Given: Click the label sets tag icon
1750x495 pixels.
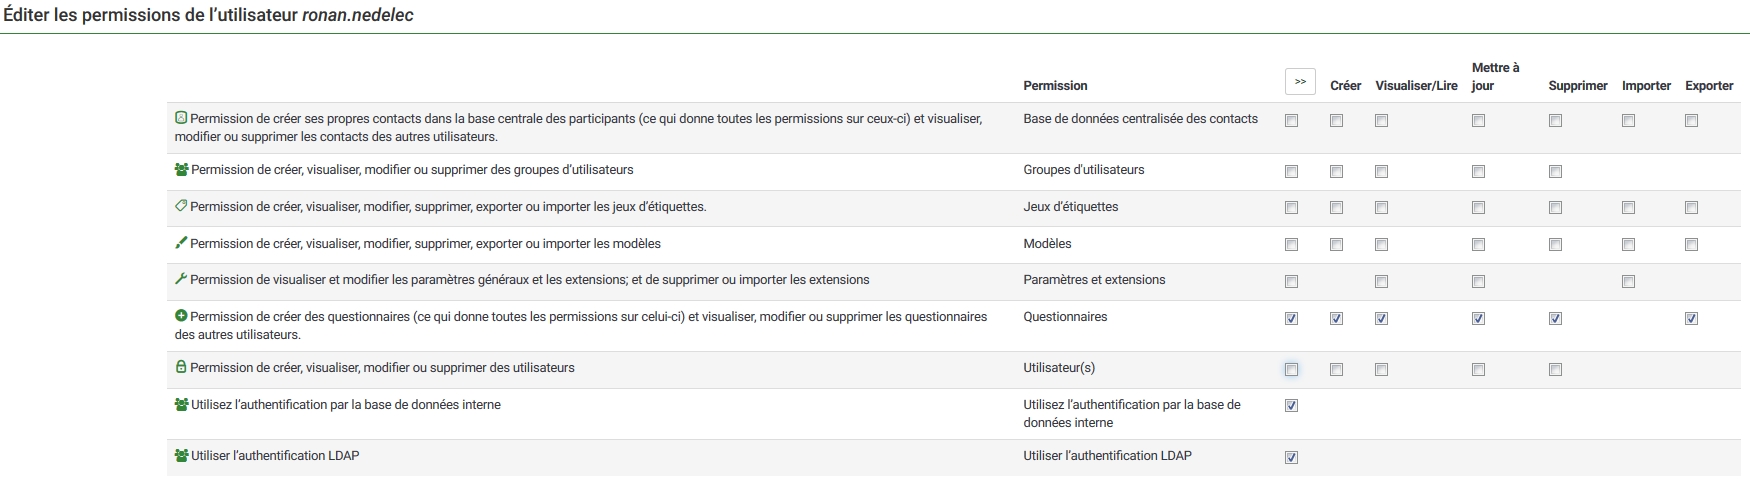Looking at the screenshot, I should 181,206.
